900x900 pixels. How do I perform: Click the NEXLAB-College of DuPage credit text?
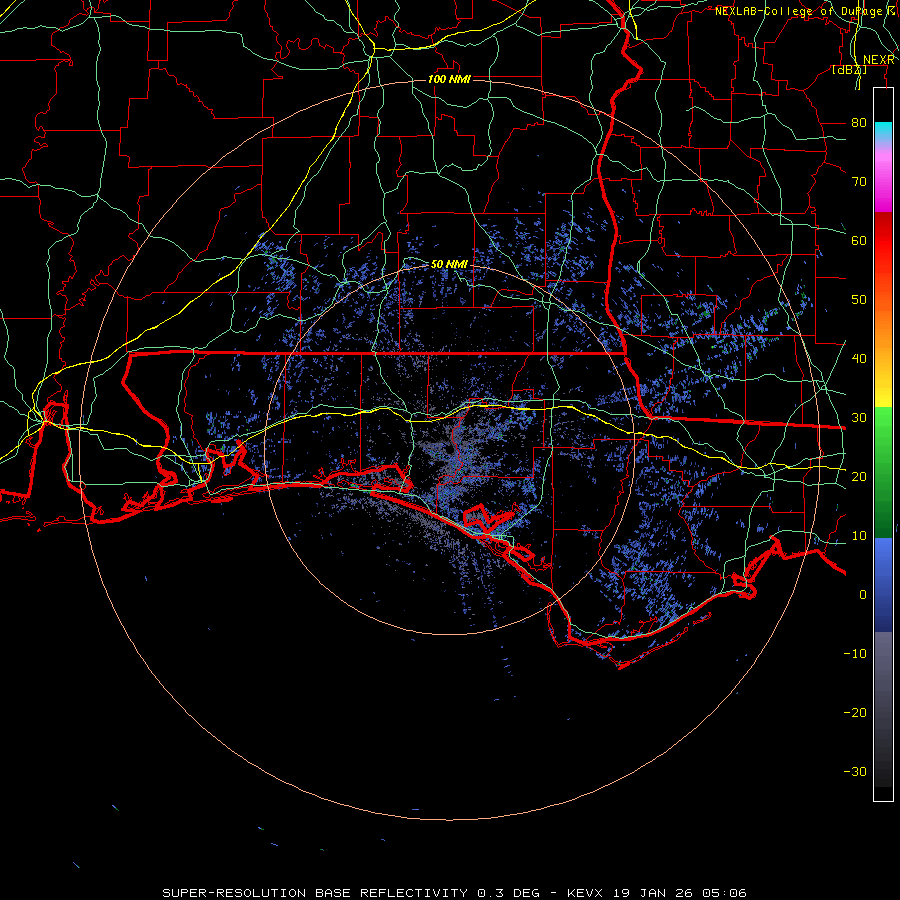pos(798,11)
